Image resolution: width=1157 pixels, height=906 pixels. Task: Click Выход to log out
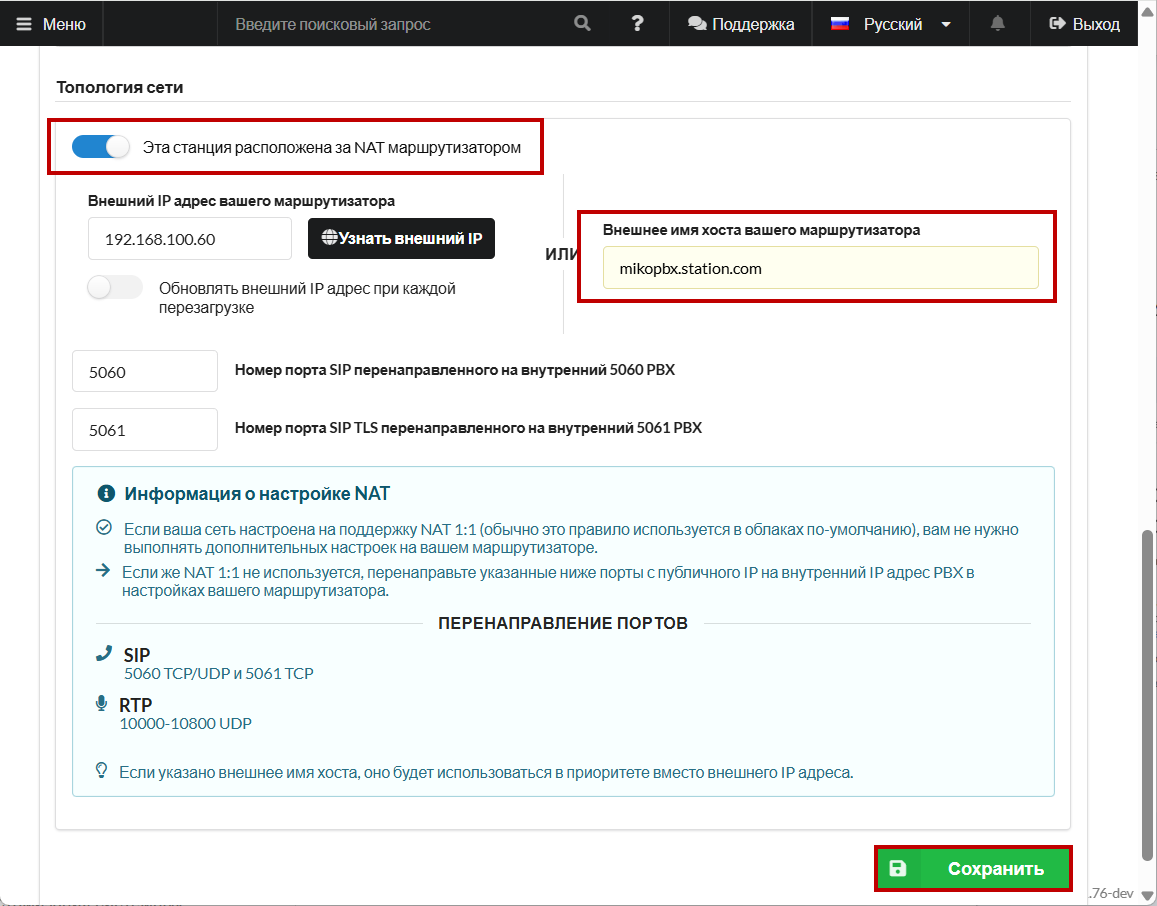(1084, 24)
